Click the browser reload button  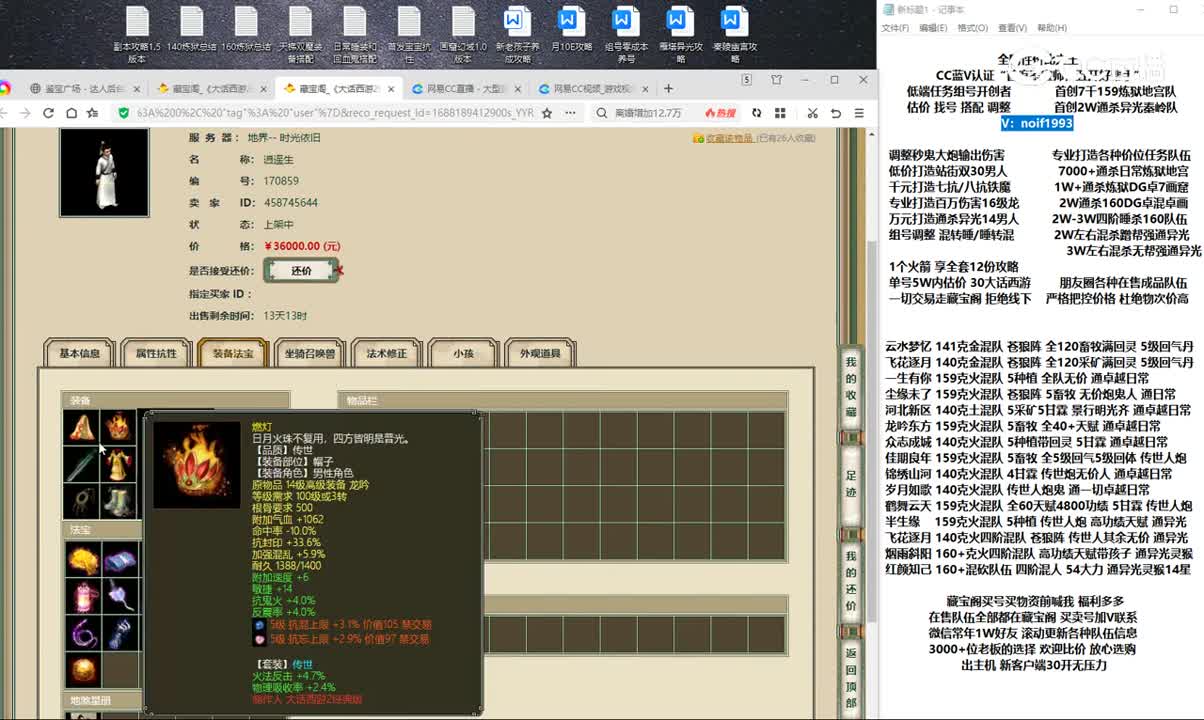tap(48, 113)
